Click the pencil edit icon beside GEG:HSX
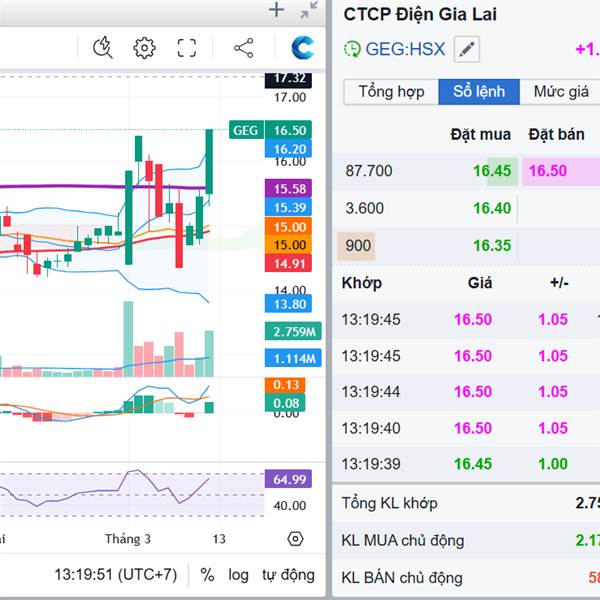Image resolution: width=600 pixels, height=600 pixels. tap(466, 49)
